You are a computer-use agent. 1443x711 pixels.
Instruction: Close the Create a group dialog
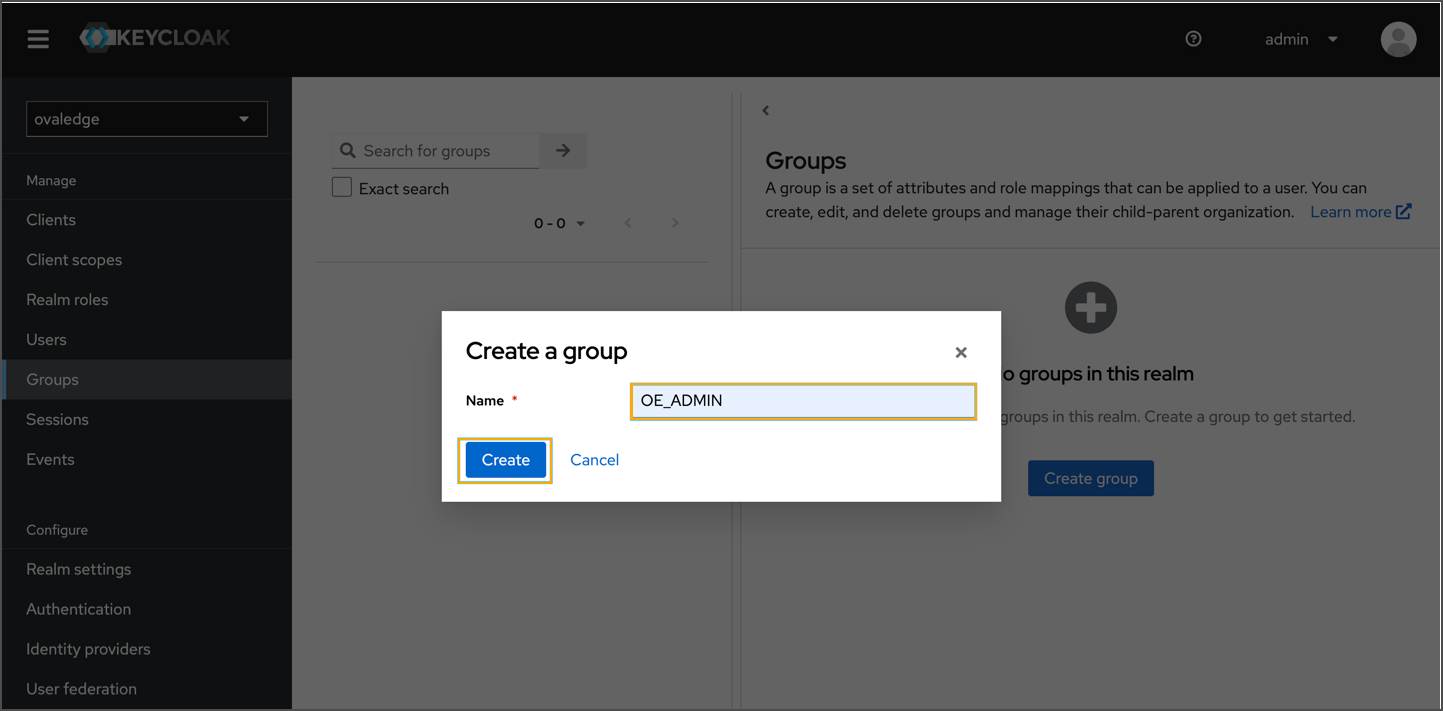coord(961,352)
